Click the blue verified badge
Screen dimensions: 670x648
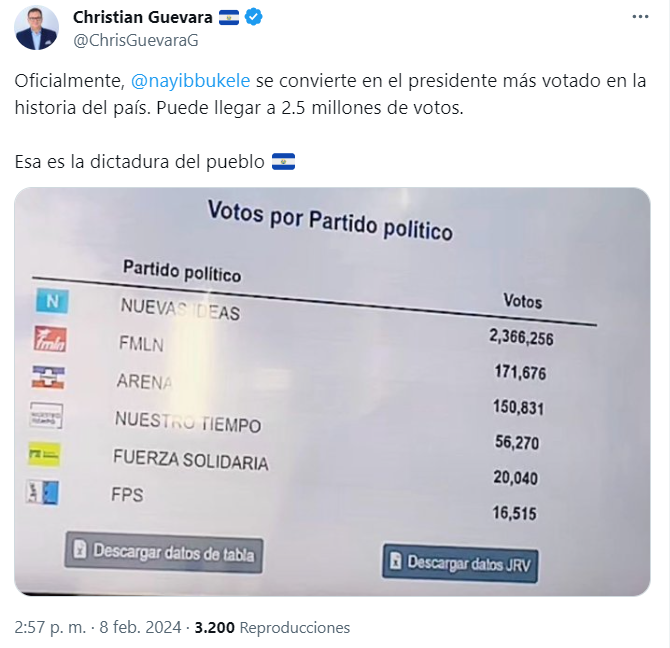click(x=254, y=18)
